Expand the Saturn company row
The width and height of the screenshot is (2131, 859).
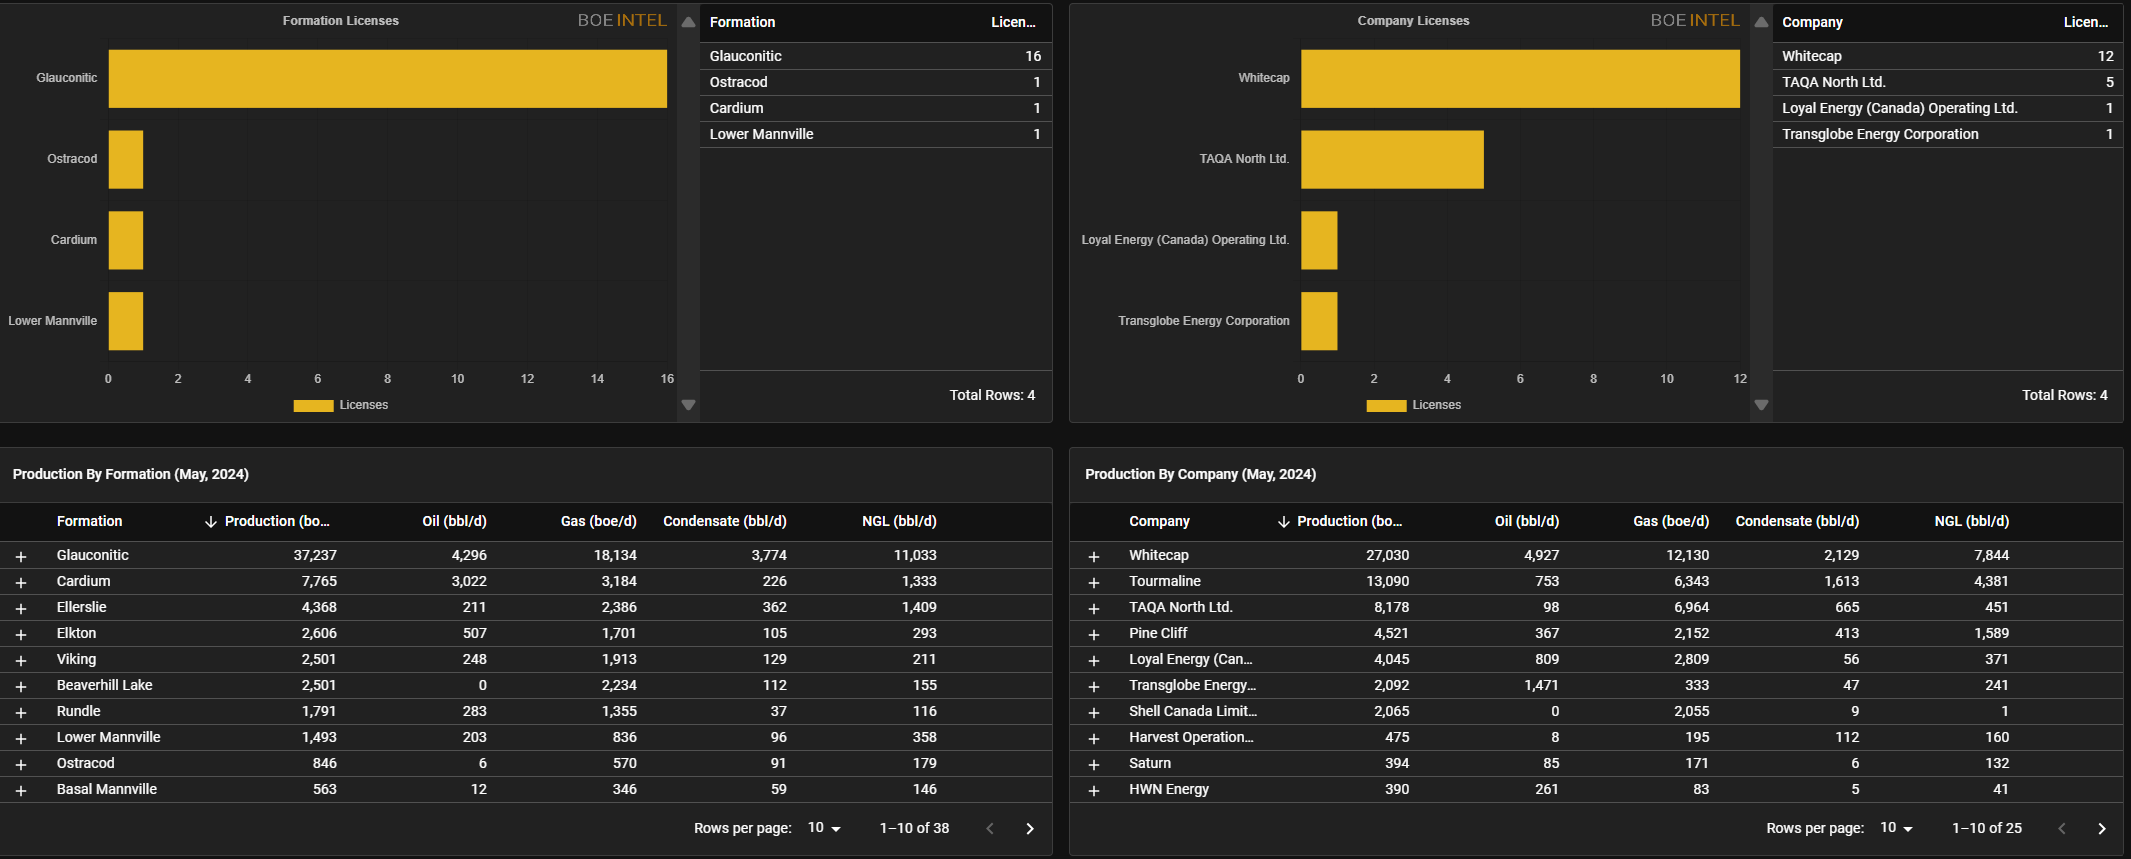1093,764
